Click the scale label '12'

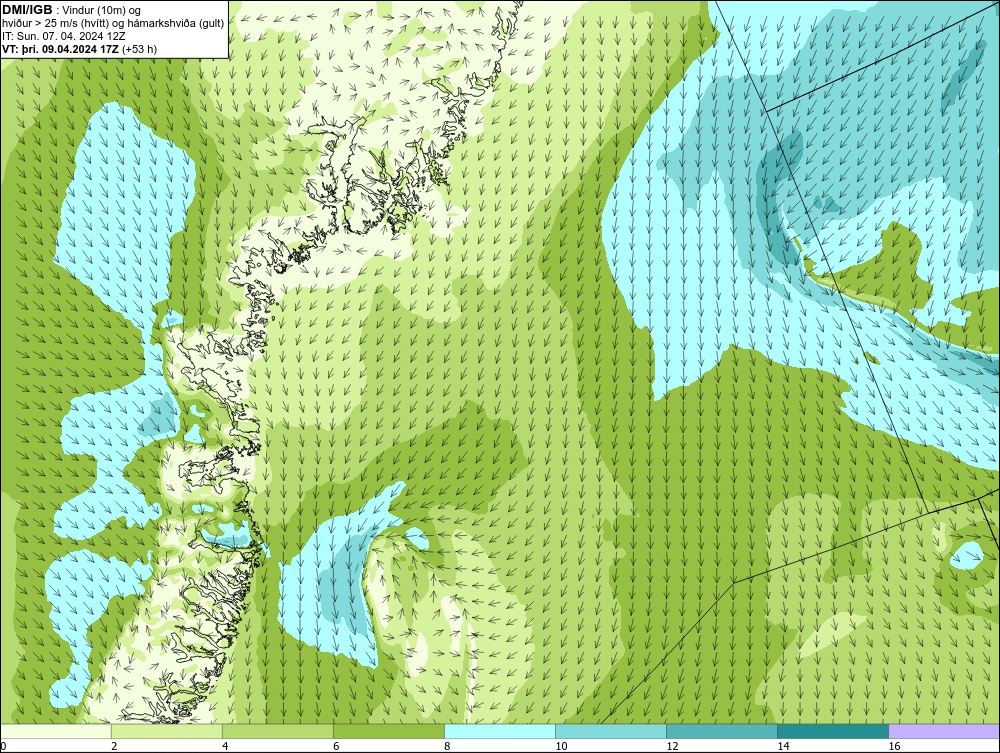[672, 746]
